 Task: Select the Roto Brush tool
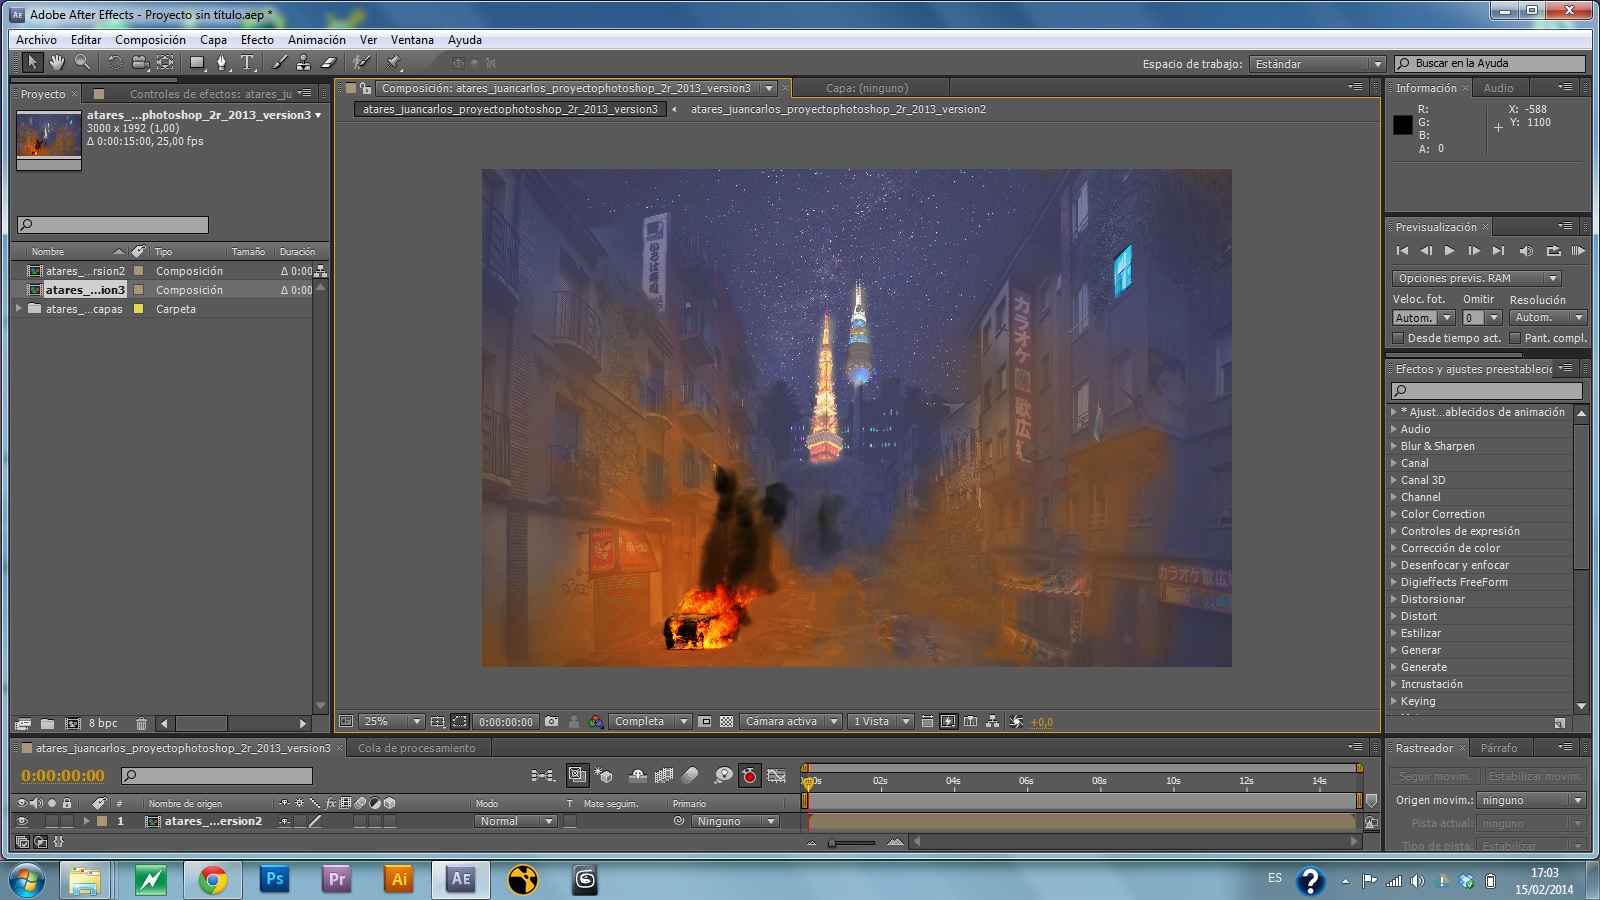point(361,63)
